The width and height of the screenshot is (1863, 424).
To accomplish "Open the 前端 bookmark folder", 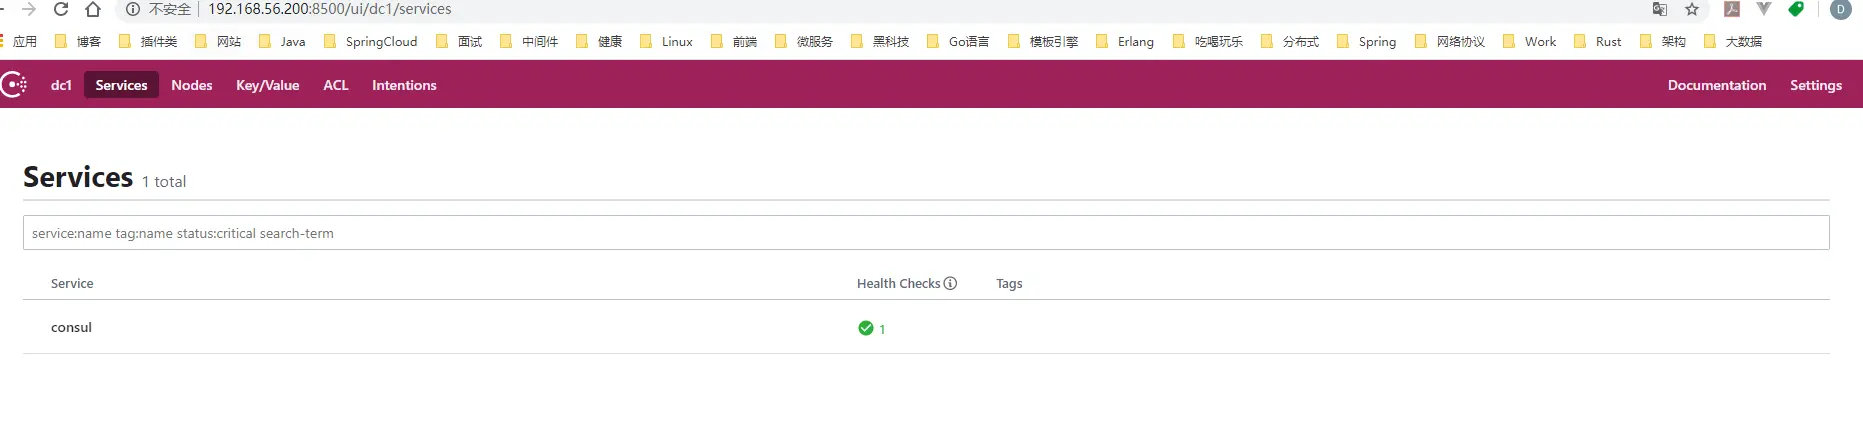I will 734,41.
